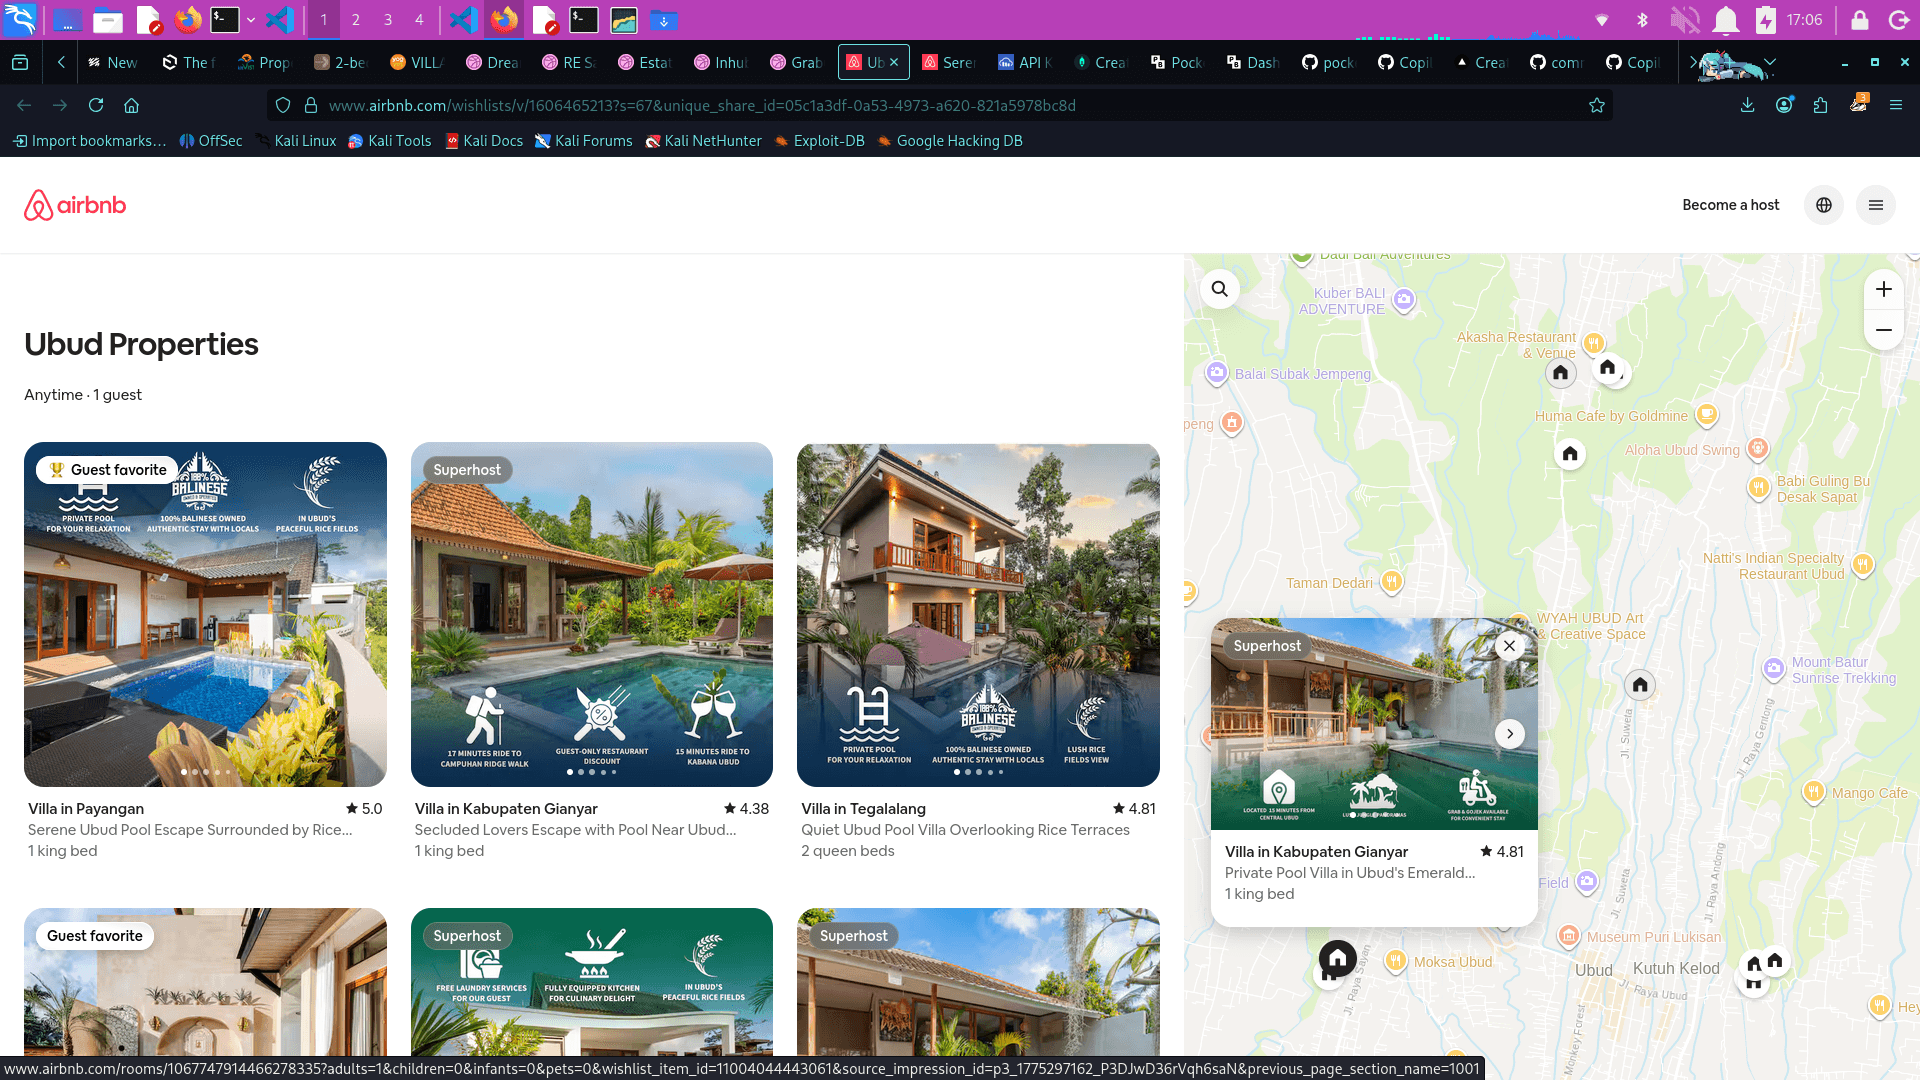The image size is (1920, 1080).
Task: Switch to 'Grab' browser tab
Action: click(x=798, y=62)
